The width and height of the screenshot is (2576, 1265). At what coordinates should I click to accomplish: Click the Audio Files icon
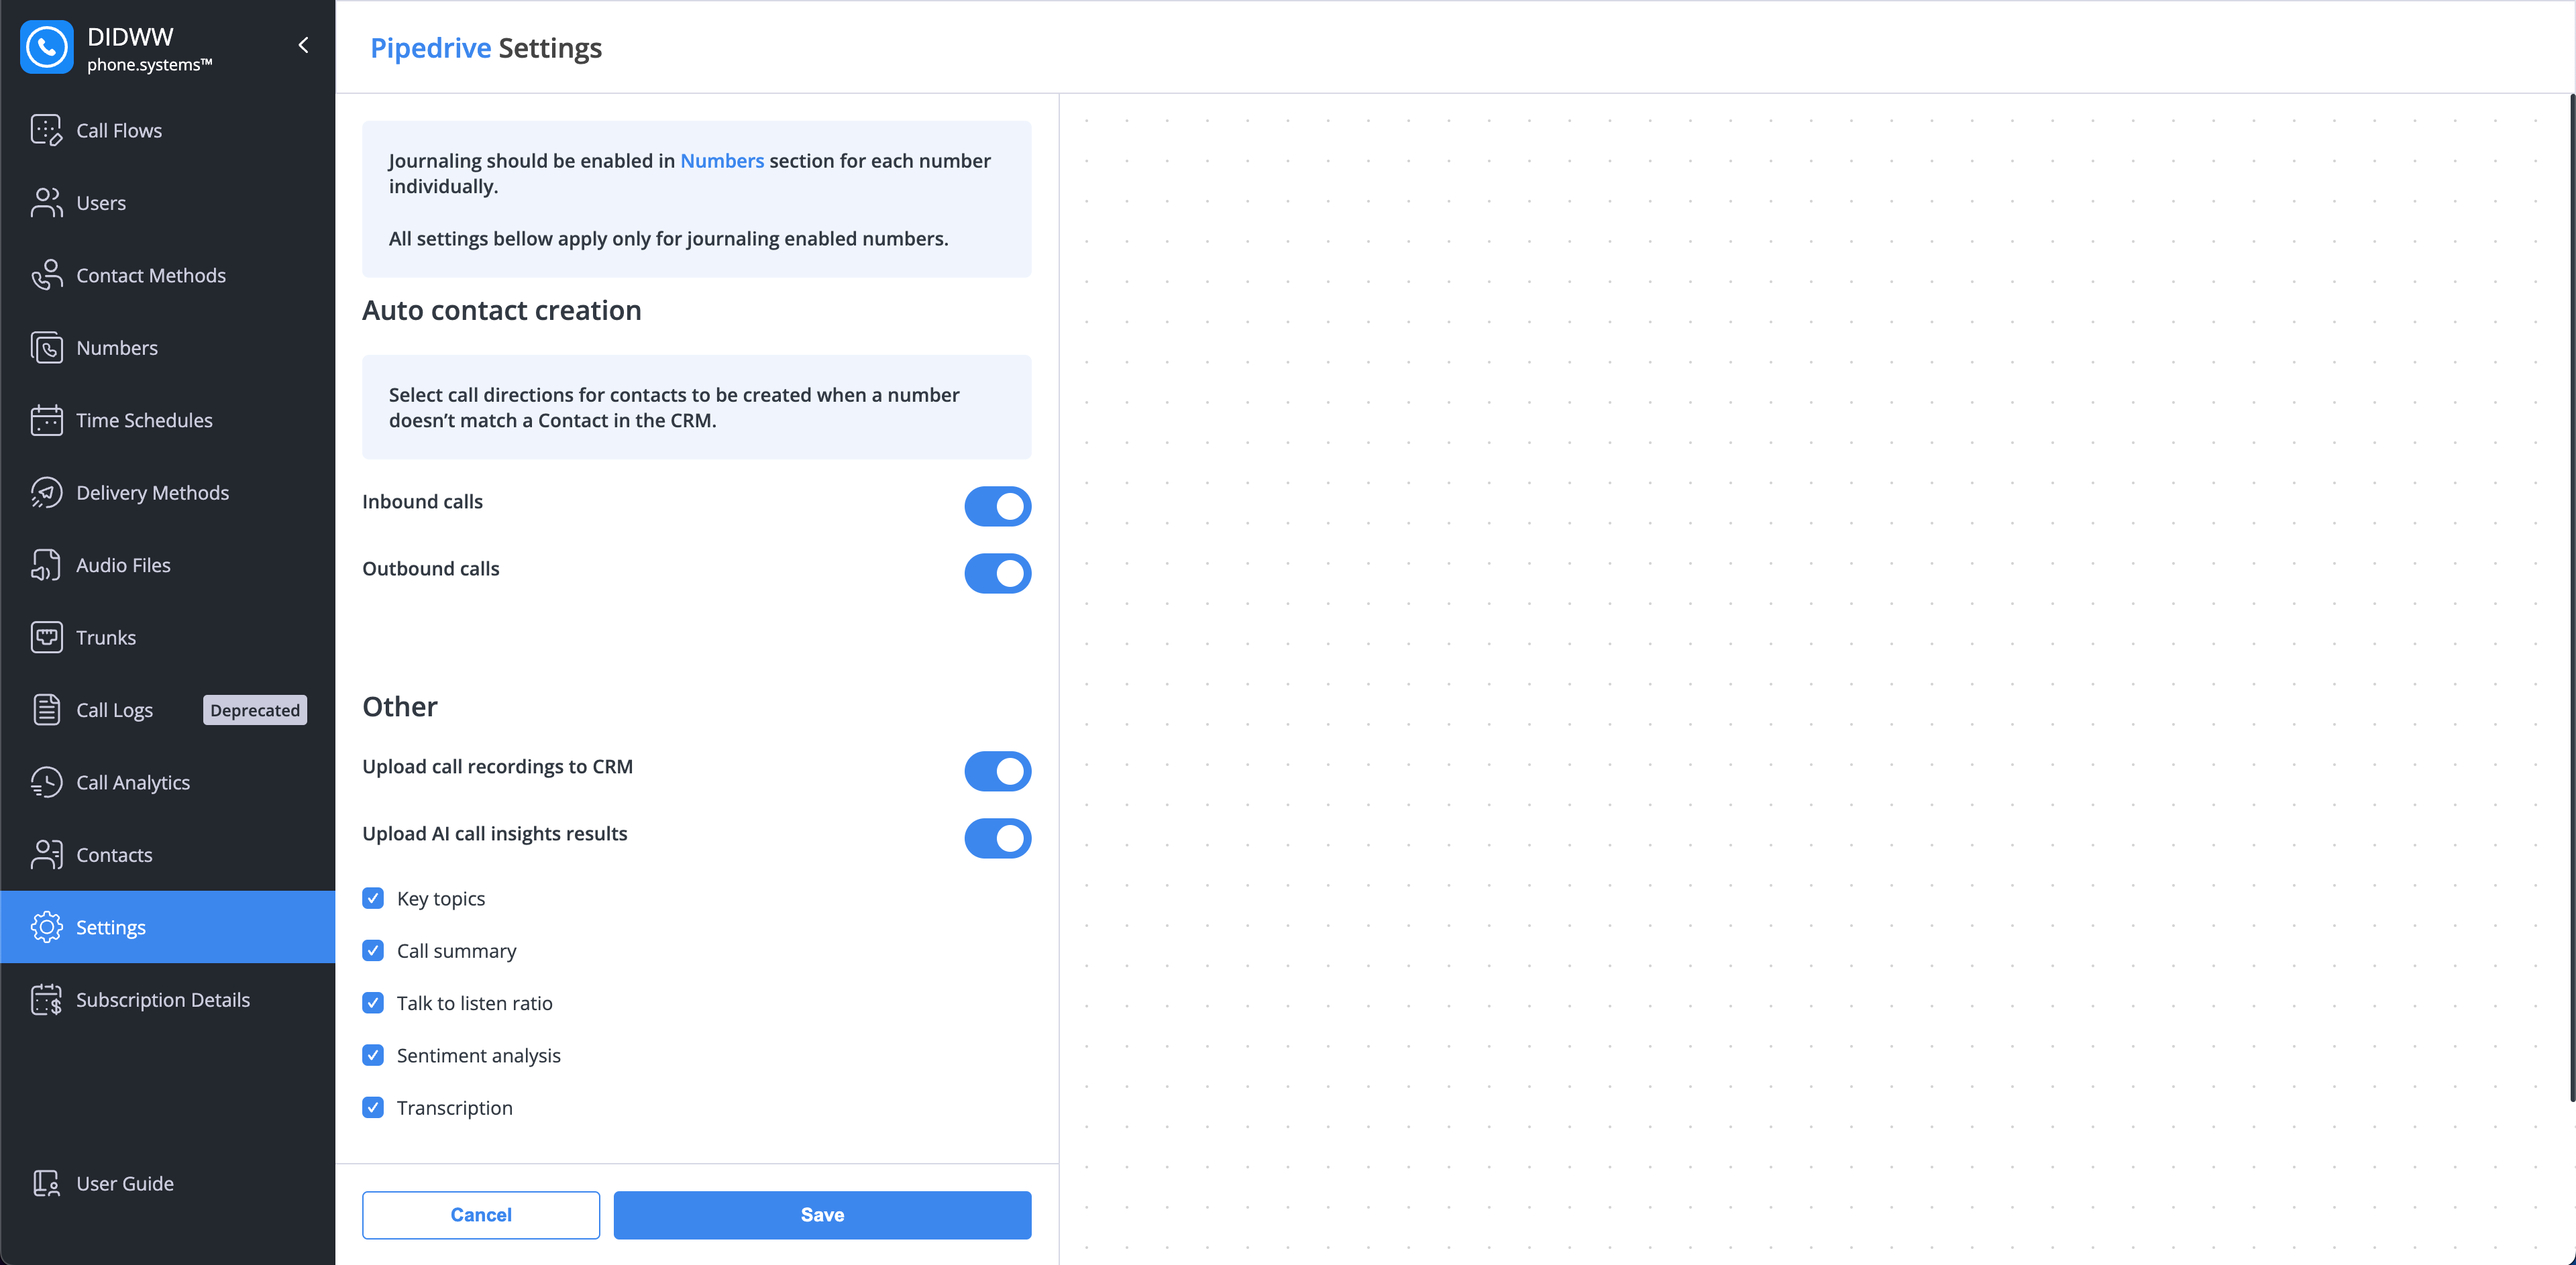[x=46, y=565]
